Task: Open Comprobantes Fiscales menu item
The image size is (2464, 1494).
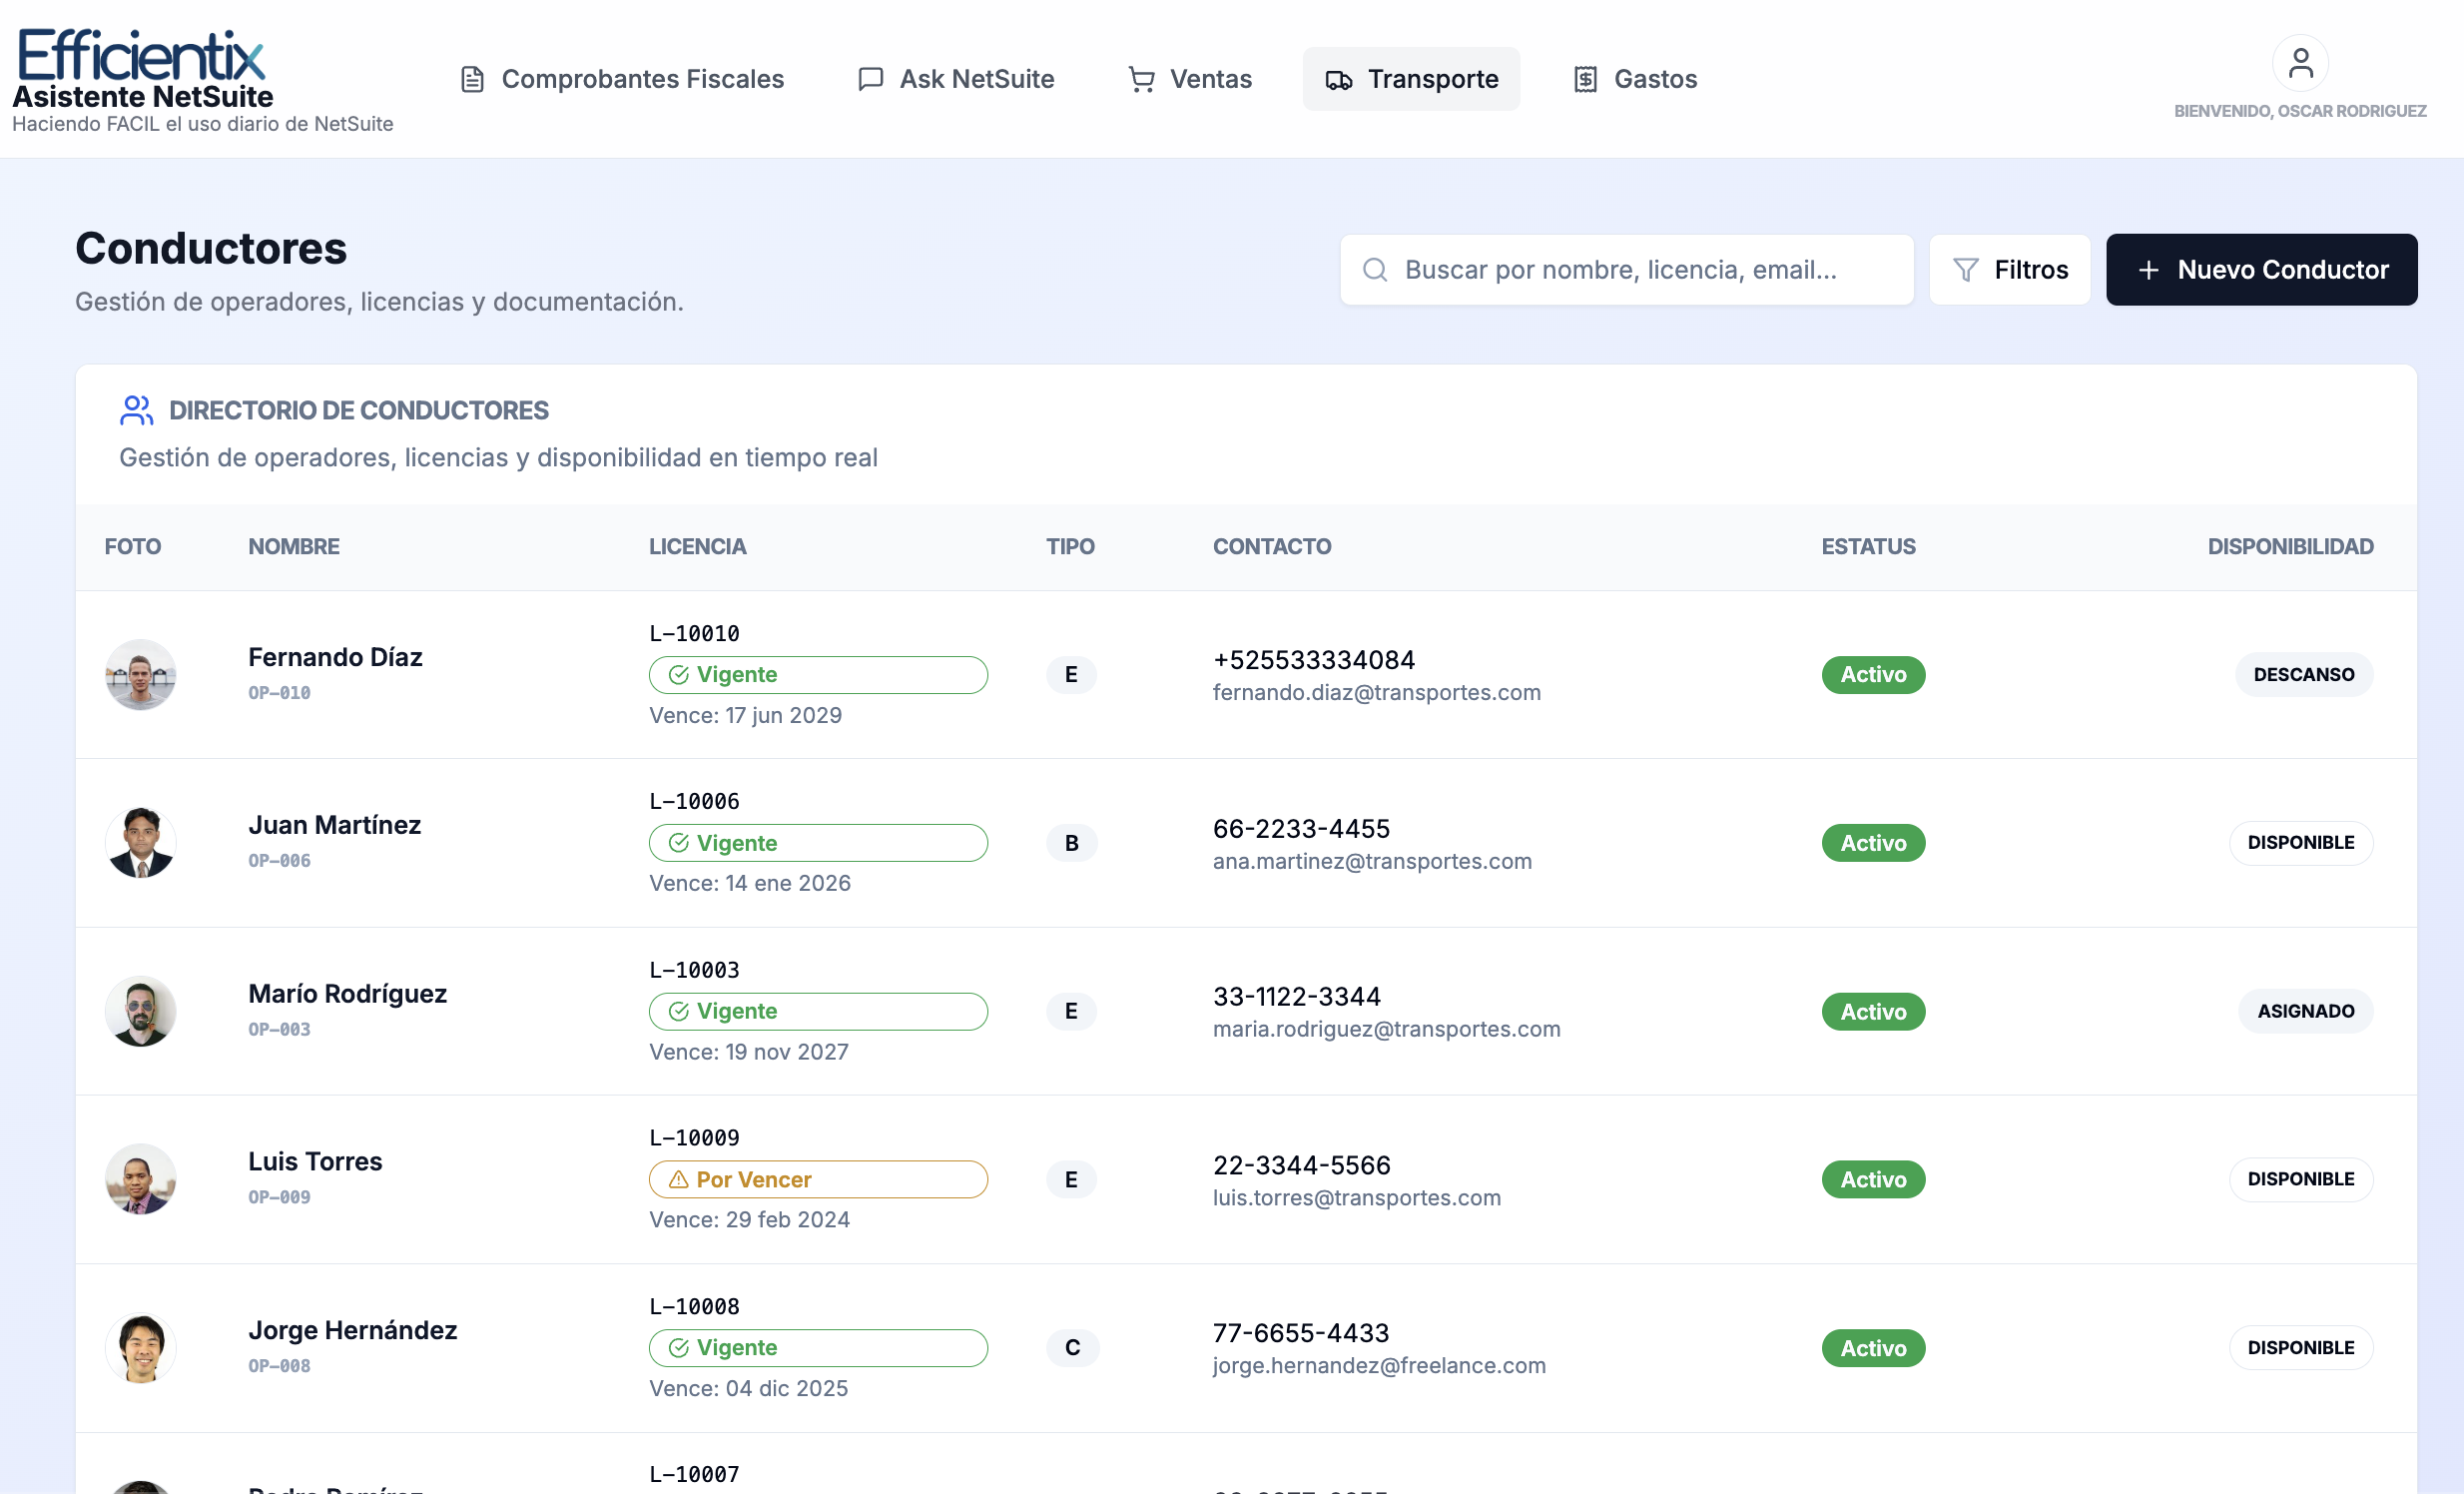Action: point(622,79)
